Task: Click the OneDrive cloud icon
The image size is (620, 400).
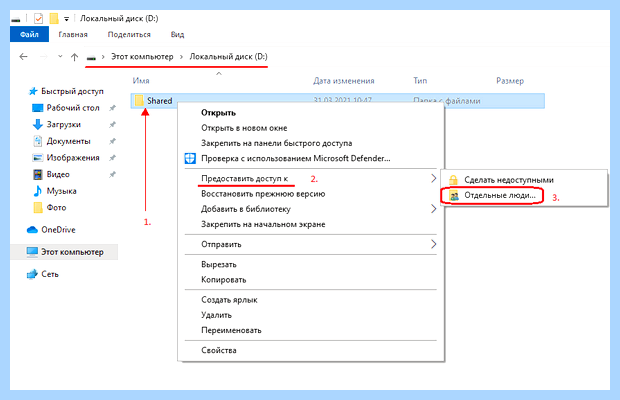Action: (x=32, y=230)
